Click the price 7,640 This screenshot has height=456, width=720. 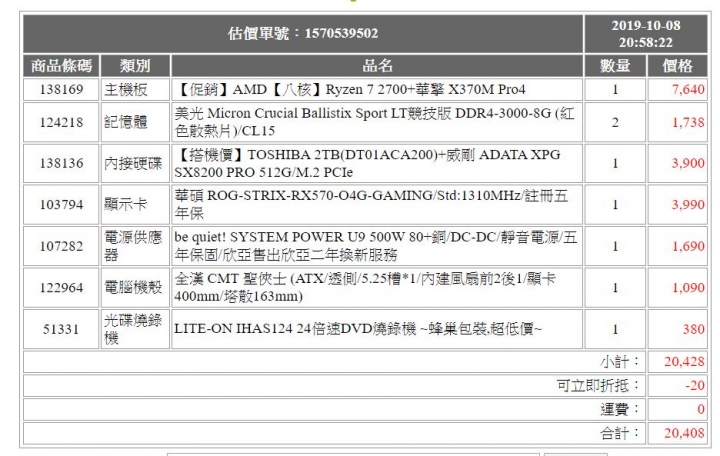[x=688, y=89]
